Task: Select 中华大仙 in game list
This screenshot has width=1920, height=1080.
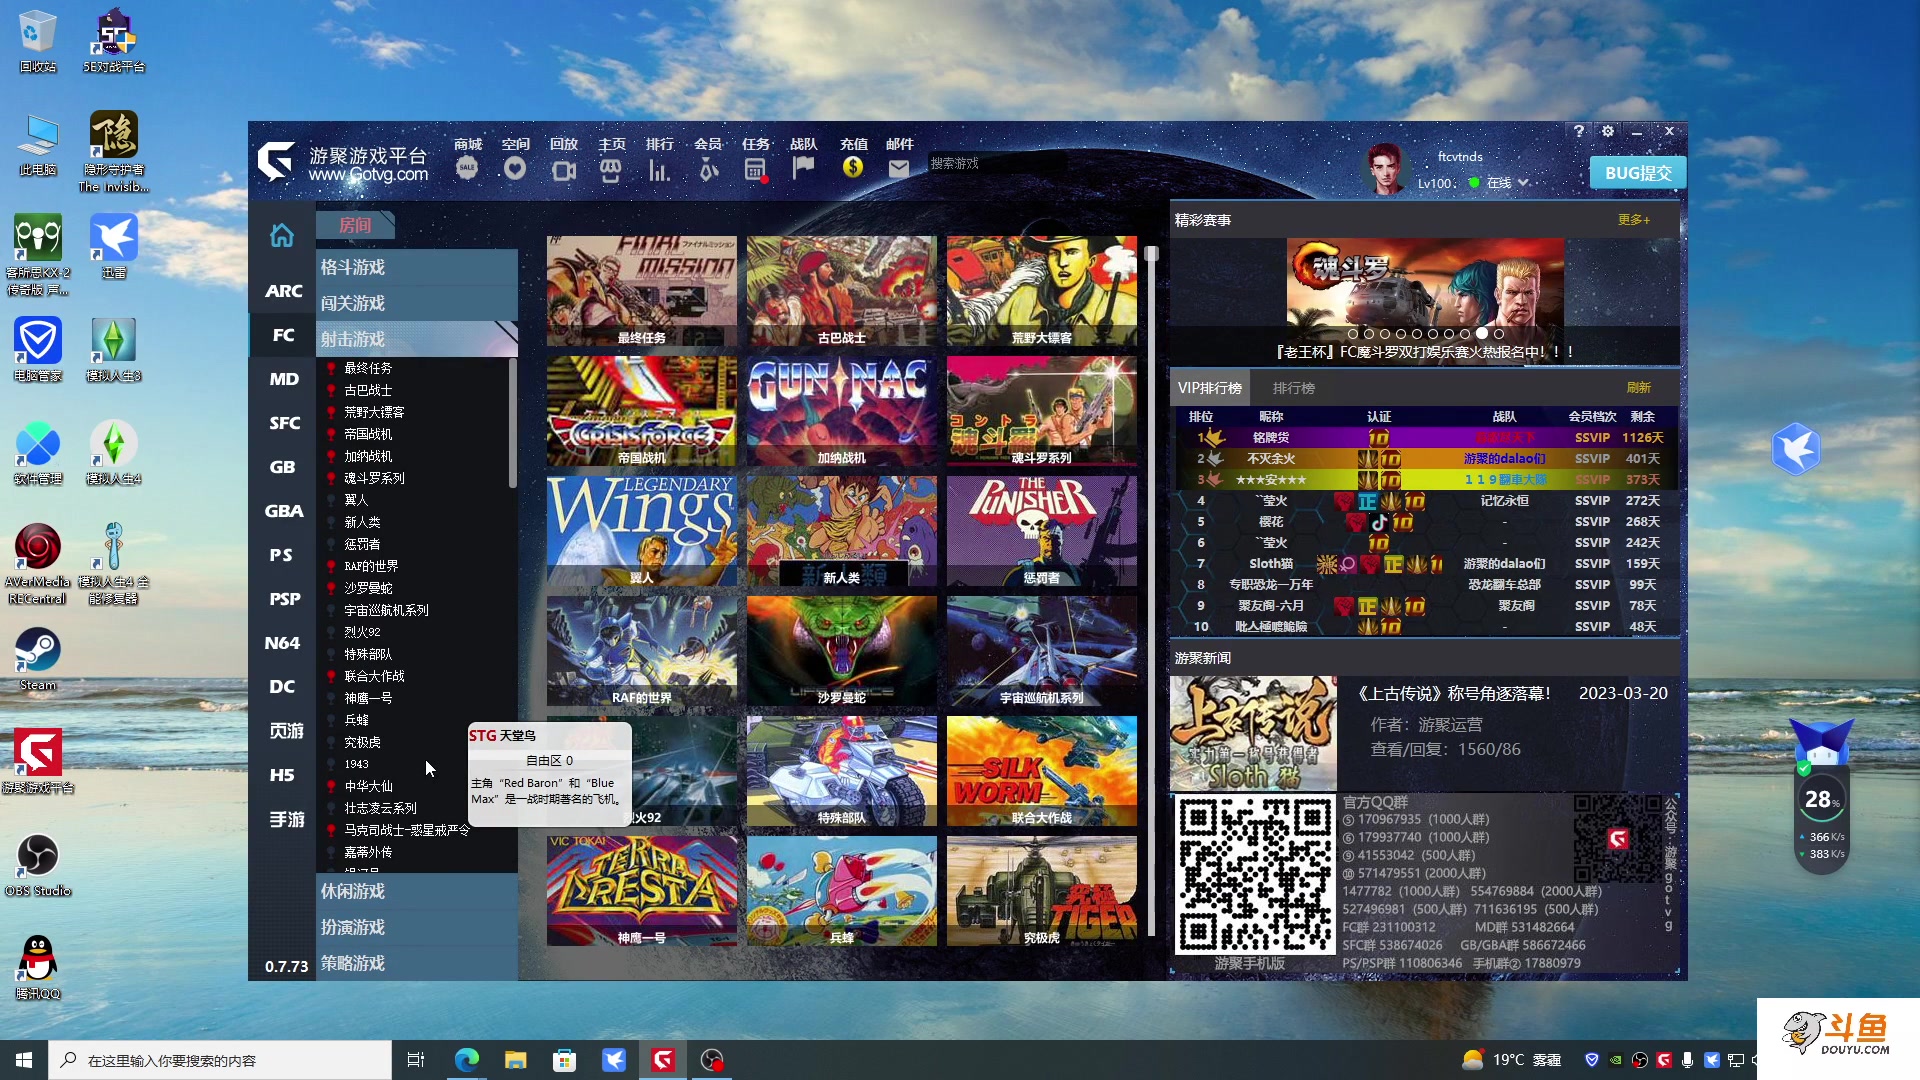Action: (368, 786)
